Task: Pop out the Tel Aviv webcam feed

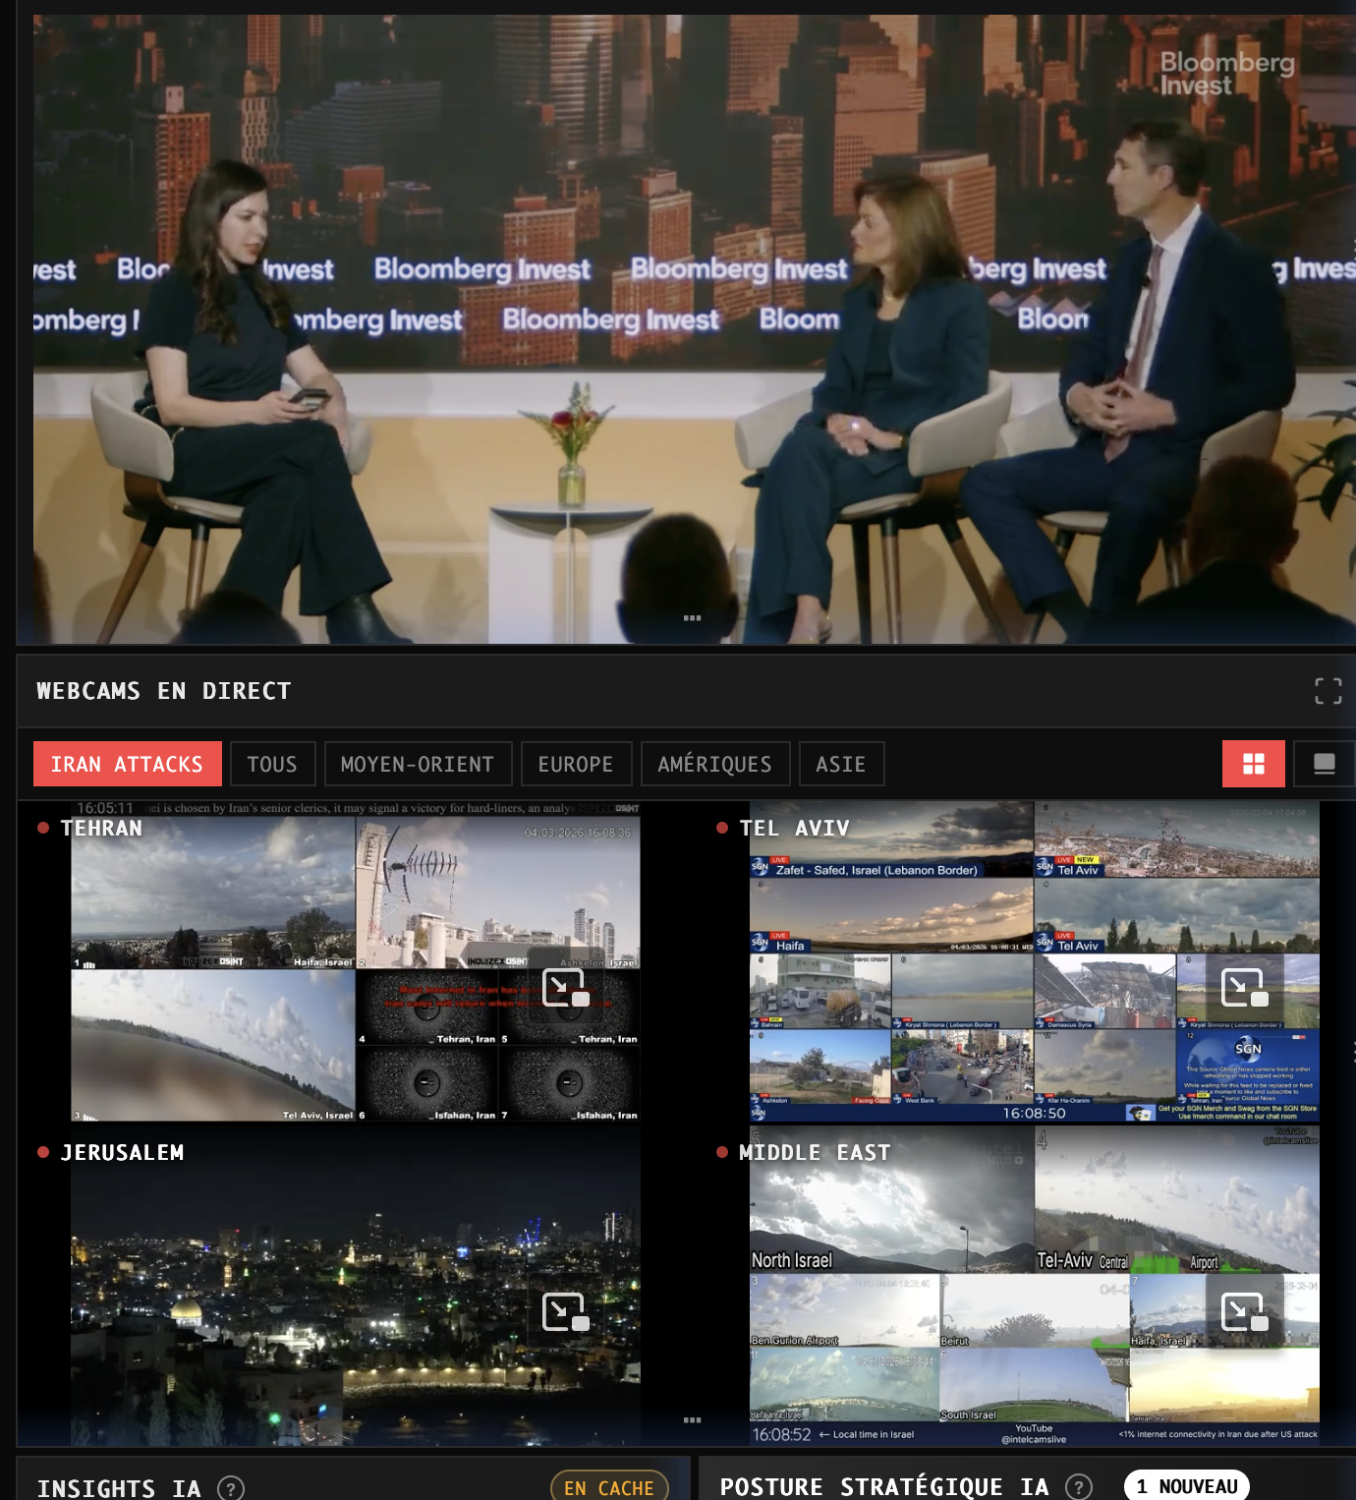Action: coord(1243,988)
